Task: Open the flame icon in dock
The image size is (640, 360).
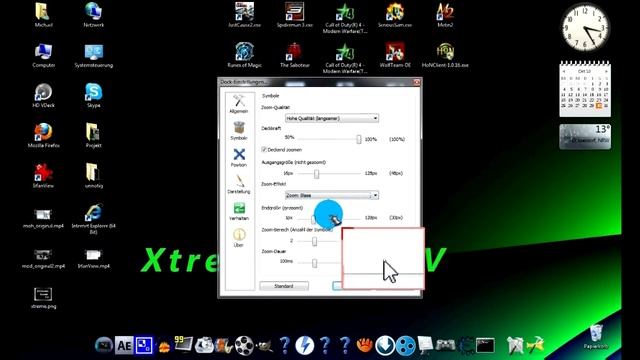Action: tap(164, 347)
